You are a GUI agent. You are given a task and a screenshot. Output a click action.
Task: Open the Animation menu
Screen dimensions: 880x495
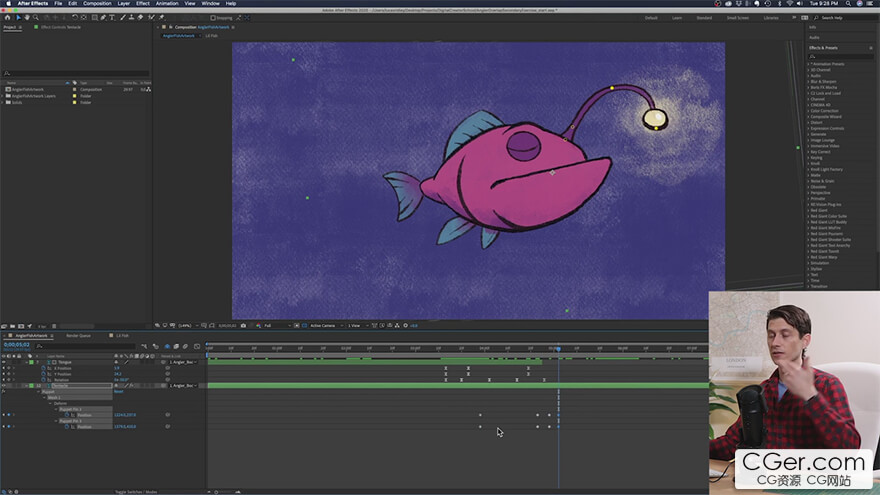click(x=167, y=3)
